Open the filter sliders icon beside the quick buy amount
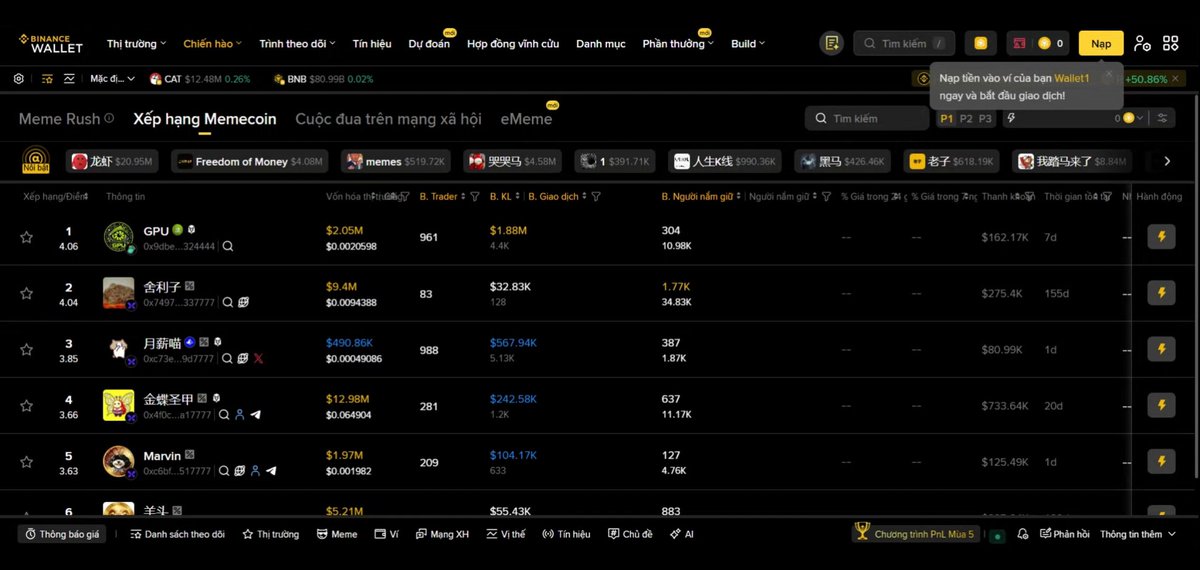1200x570 pixels. click(1162, 118)
